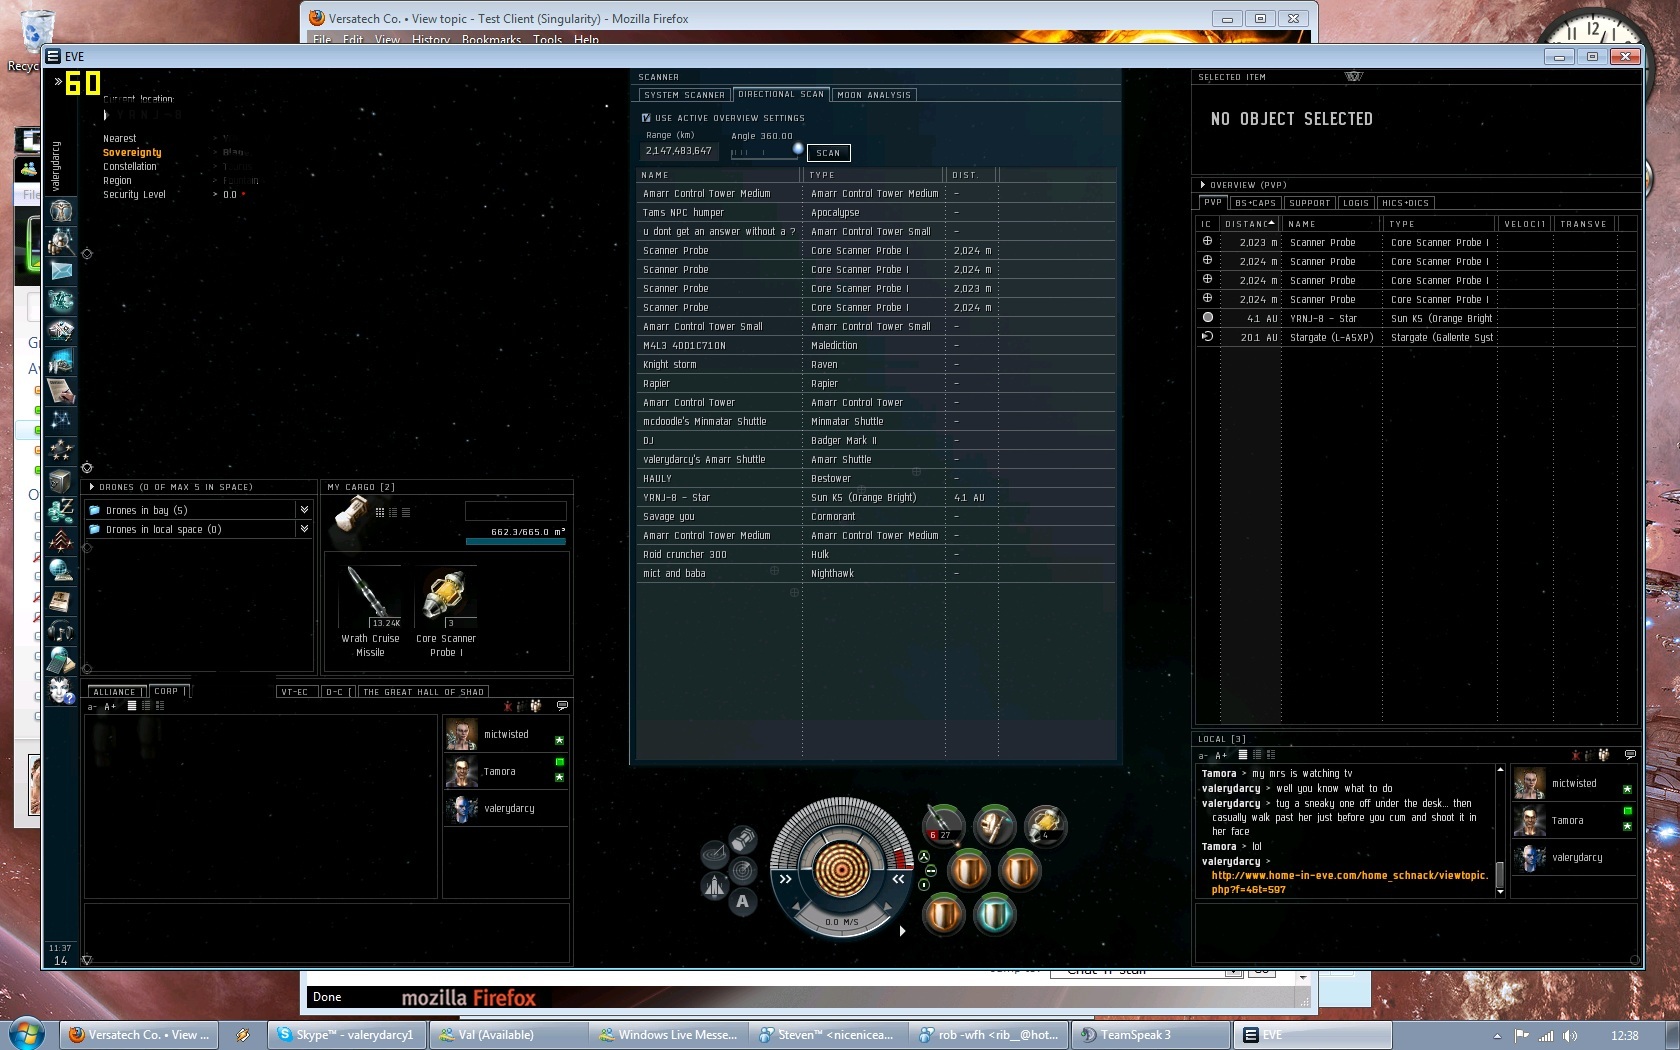Open the Skype taskbar button

[347, 1035]
